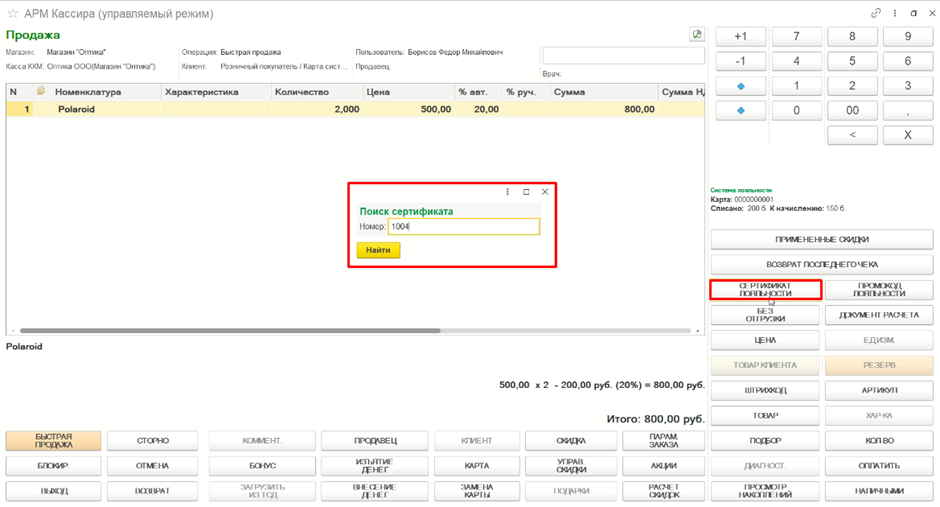This screenshot has height=507, width=940.
Task: Click БЕЗ ОТГРУЗКИ button
Action: (x=766, y=315)
